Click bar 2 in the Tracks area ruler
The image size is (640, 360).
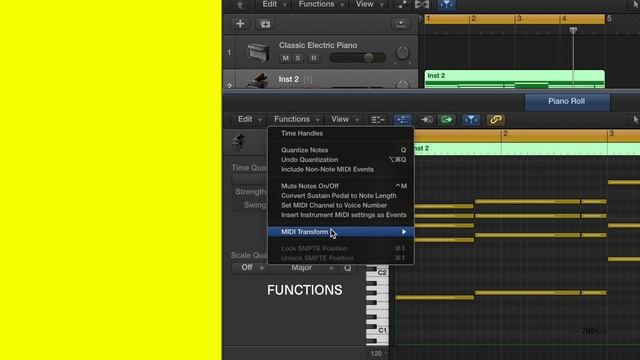click(x=473, y=19)
